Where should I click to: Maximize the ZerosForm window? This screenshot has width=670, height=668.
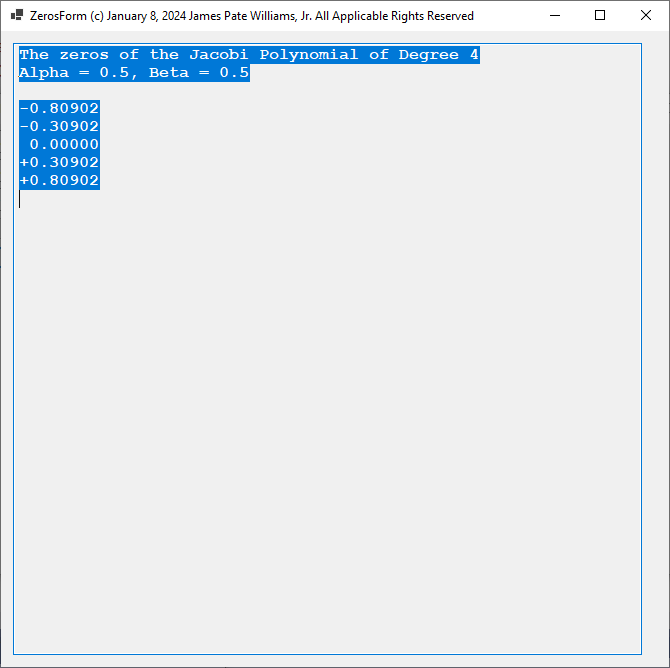coord(600,16)
